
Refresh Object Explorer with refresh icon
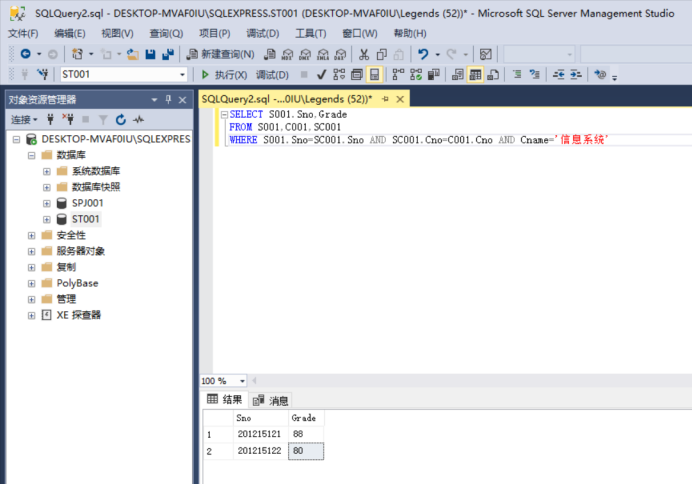pos(120,120)
